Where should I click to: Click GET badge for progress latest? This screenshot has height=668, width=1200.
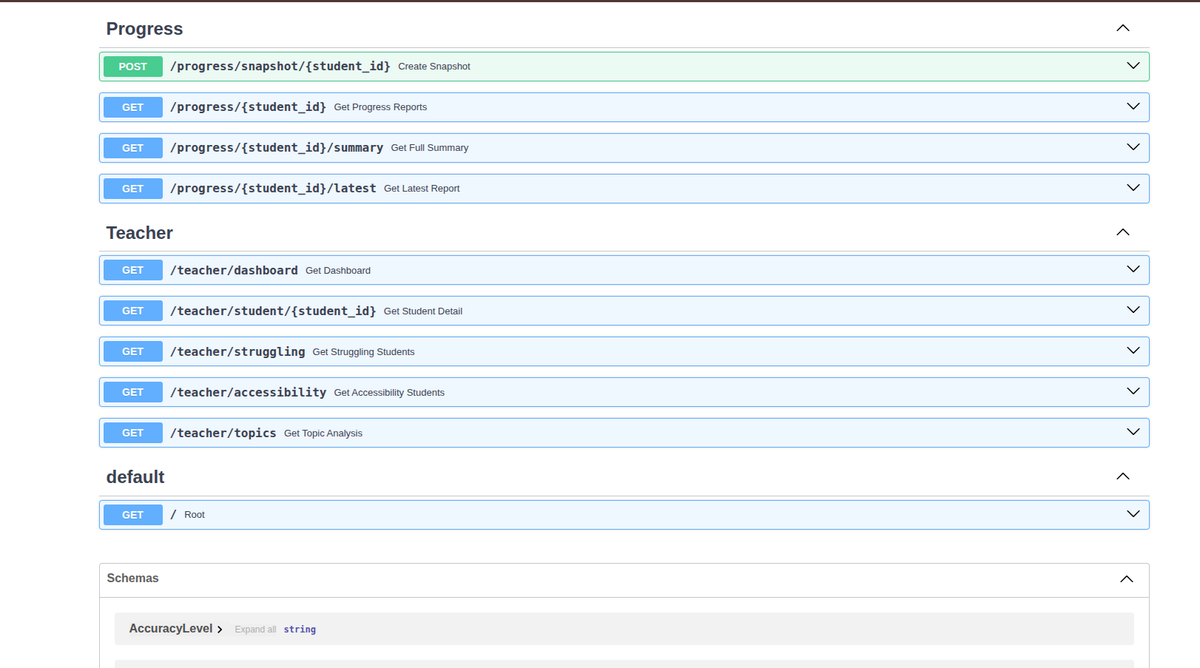click(133, 189)
